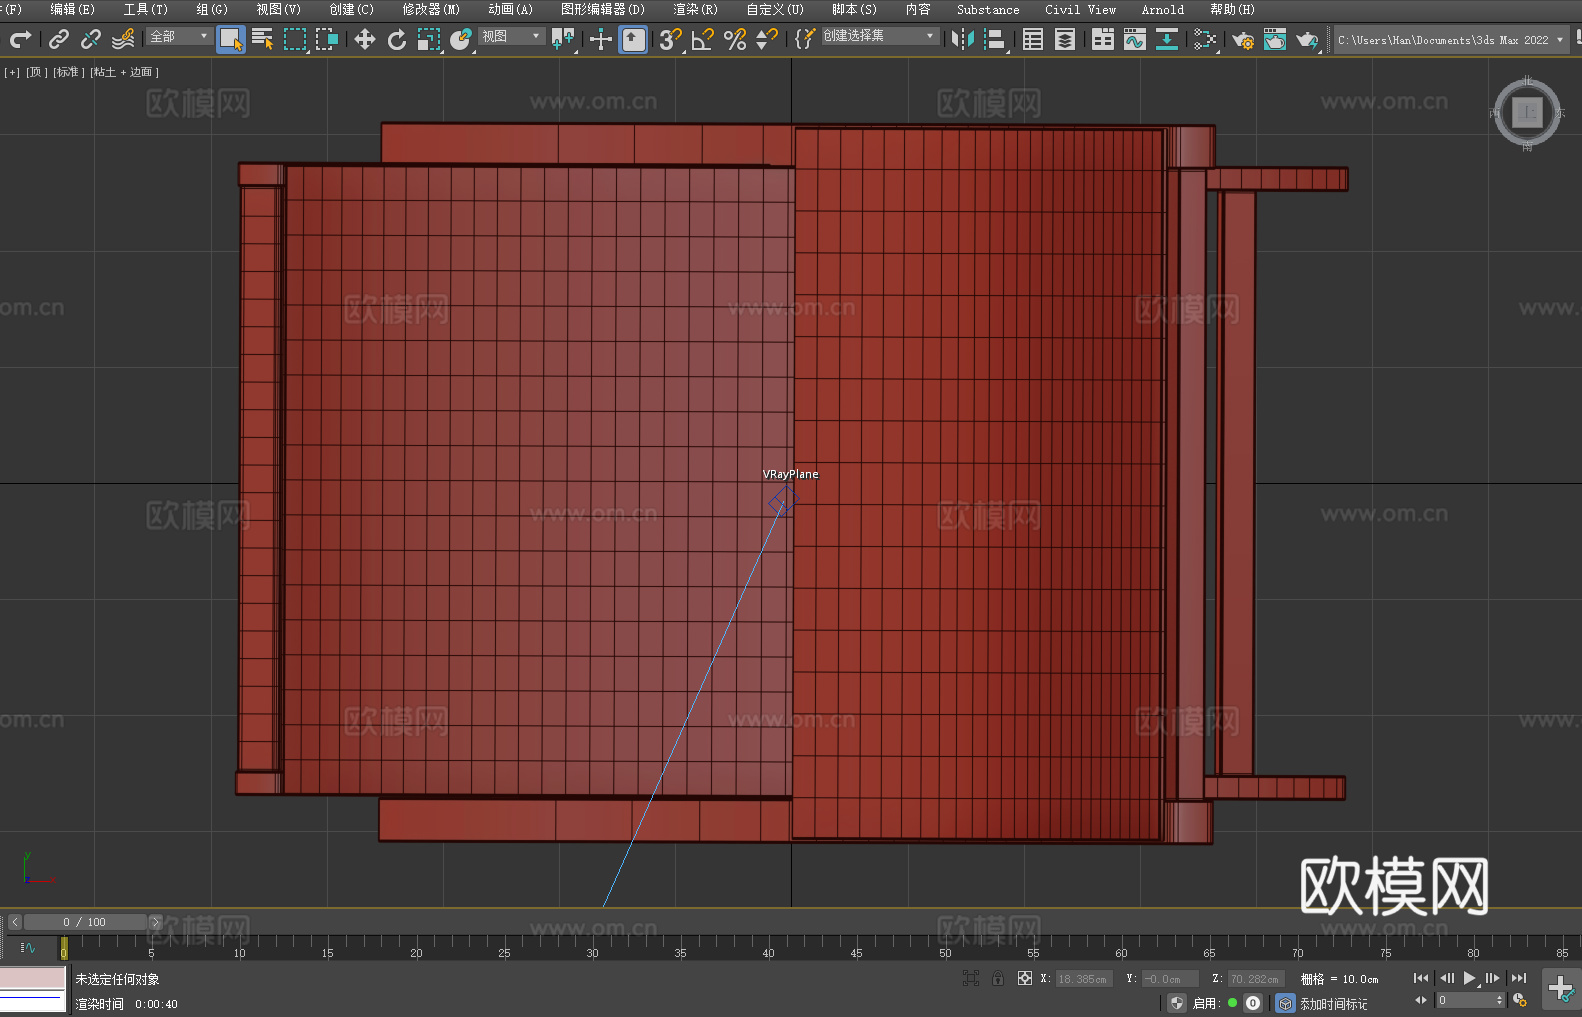Toggle Window/Crossing selection mode
1582x1017 pixels.
327,39
